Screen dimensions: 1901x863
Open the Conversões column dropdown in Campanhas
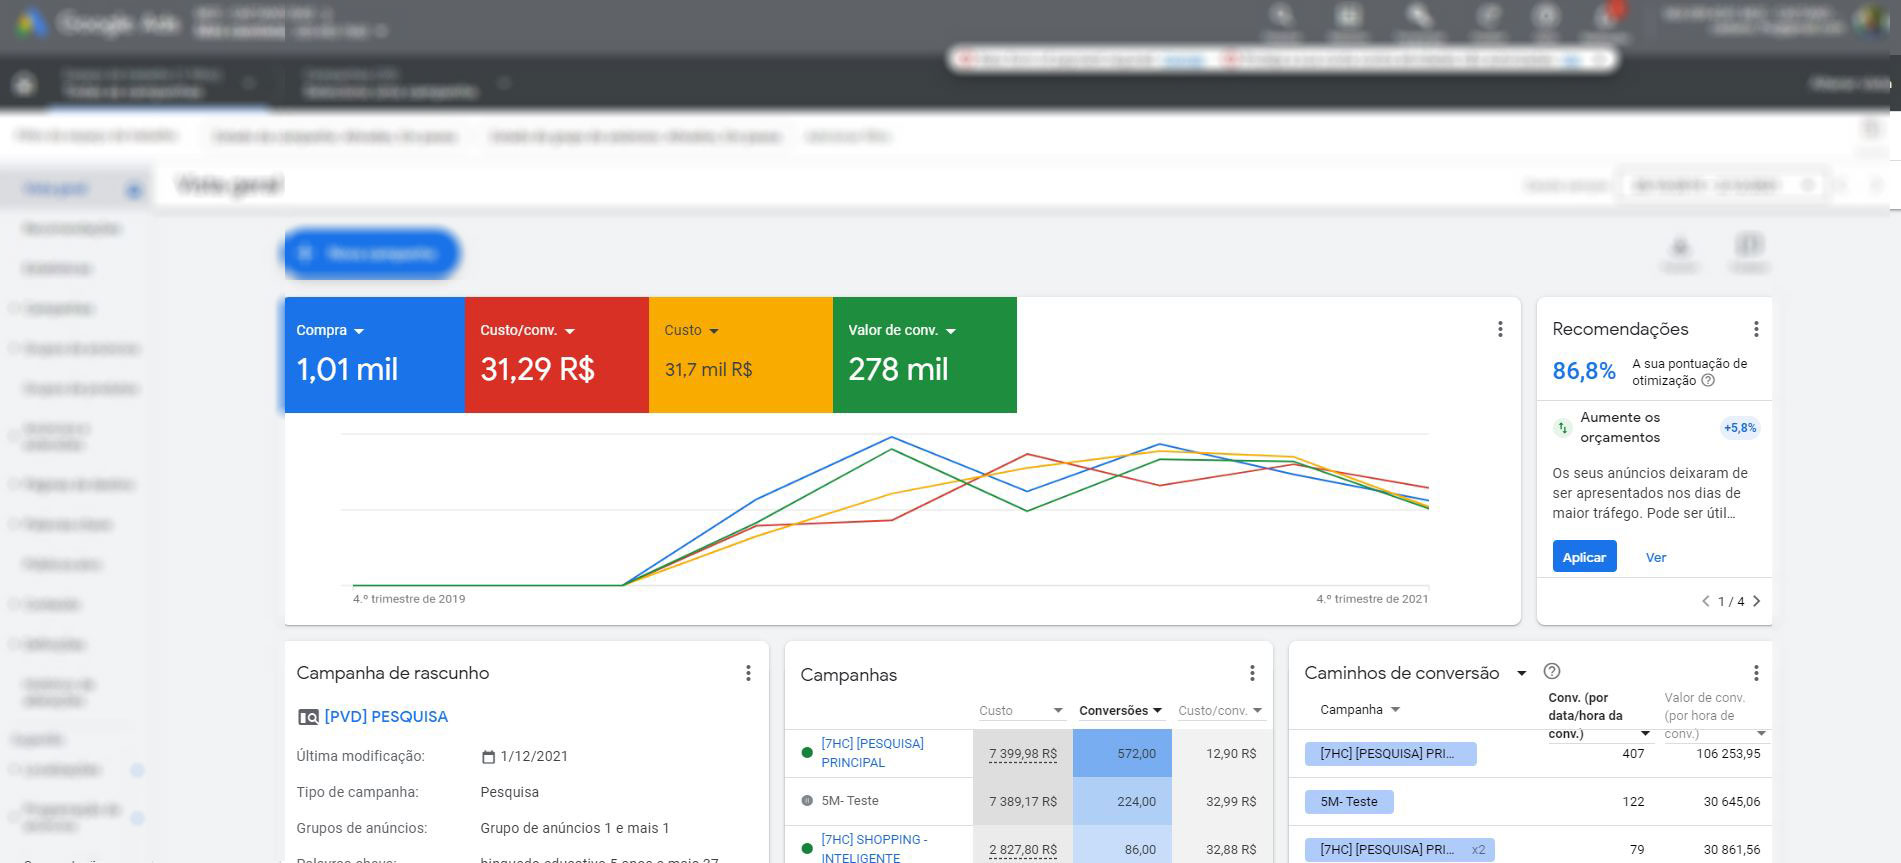pyautogui.click(x=1157, y=711)
